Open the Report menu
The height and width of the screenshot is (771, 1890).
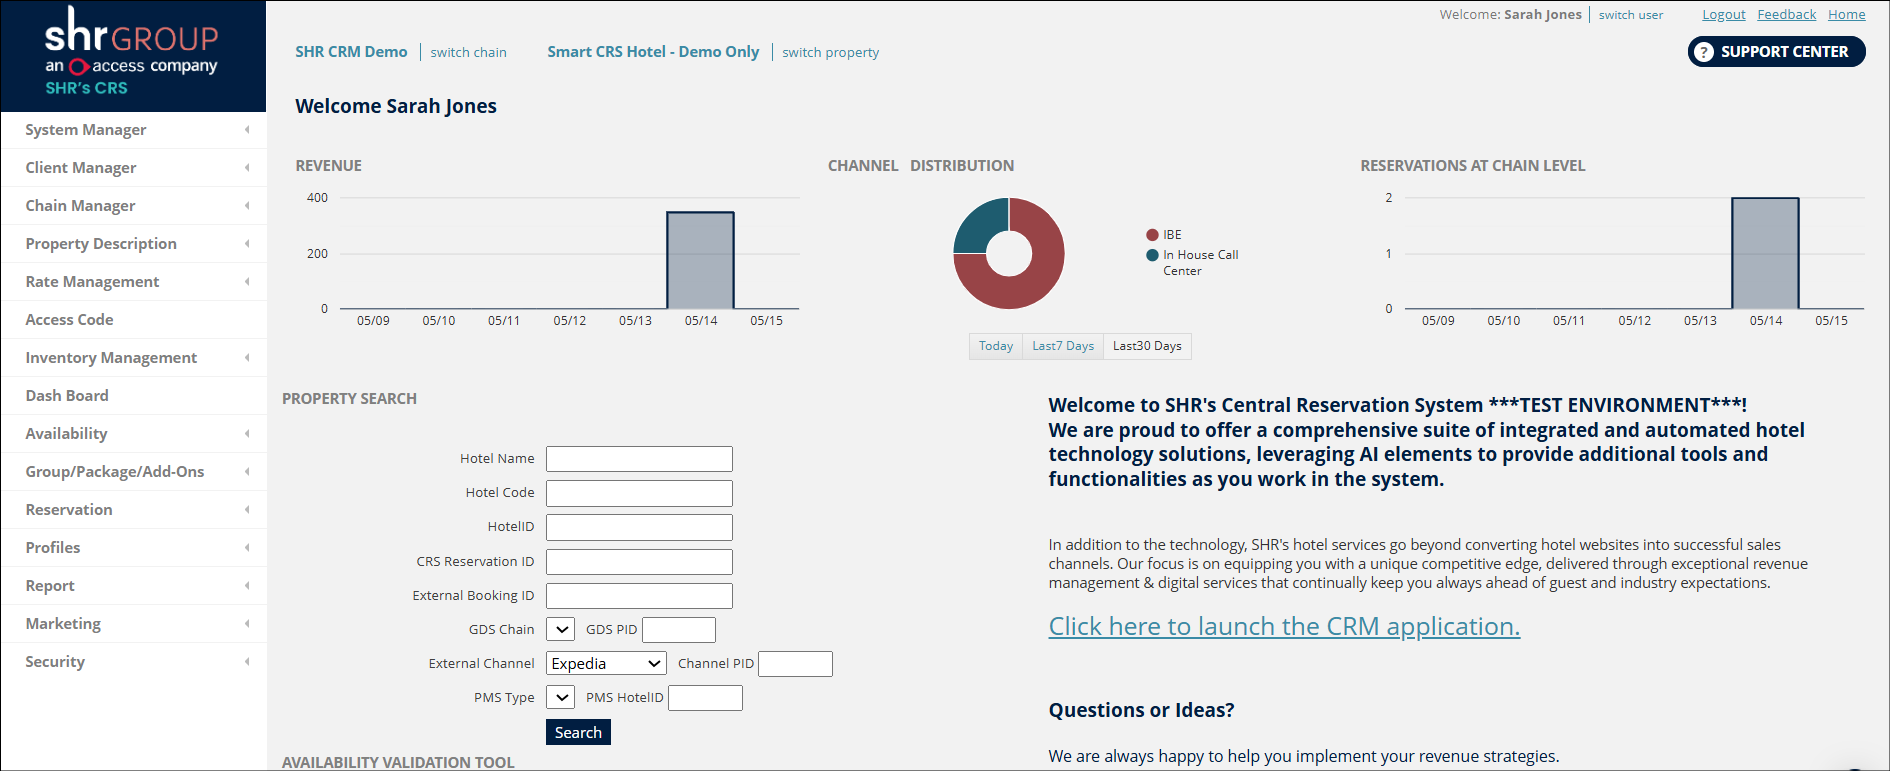pos(134,586)
